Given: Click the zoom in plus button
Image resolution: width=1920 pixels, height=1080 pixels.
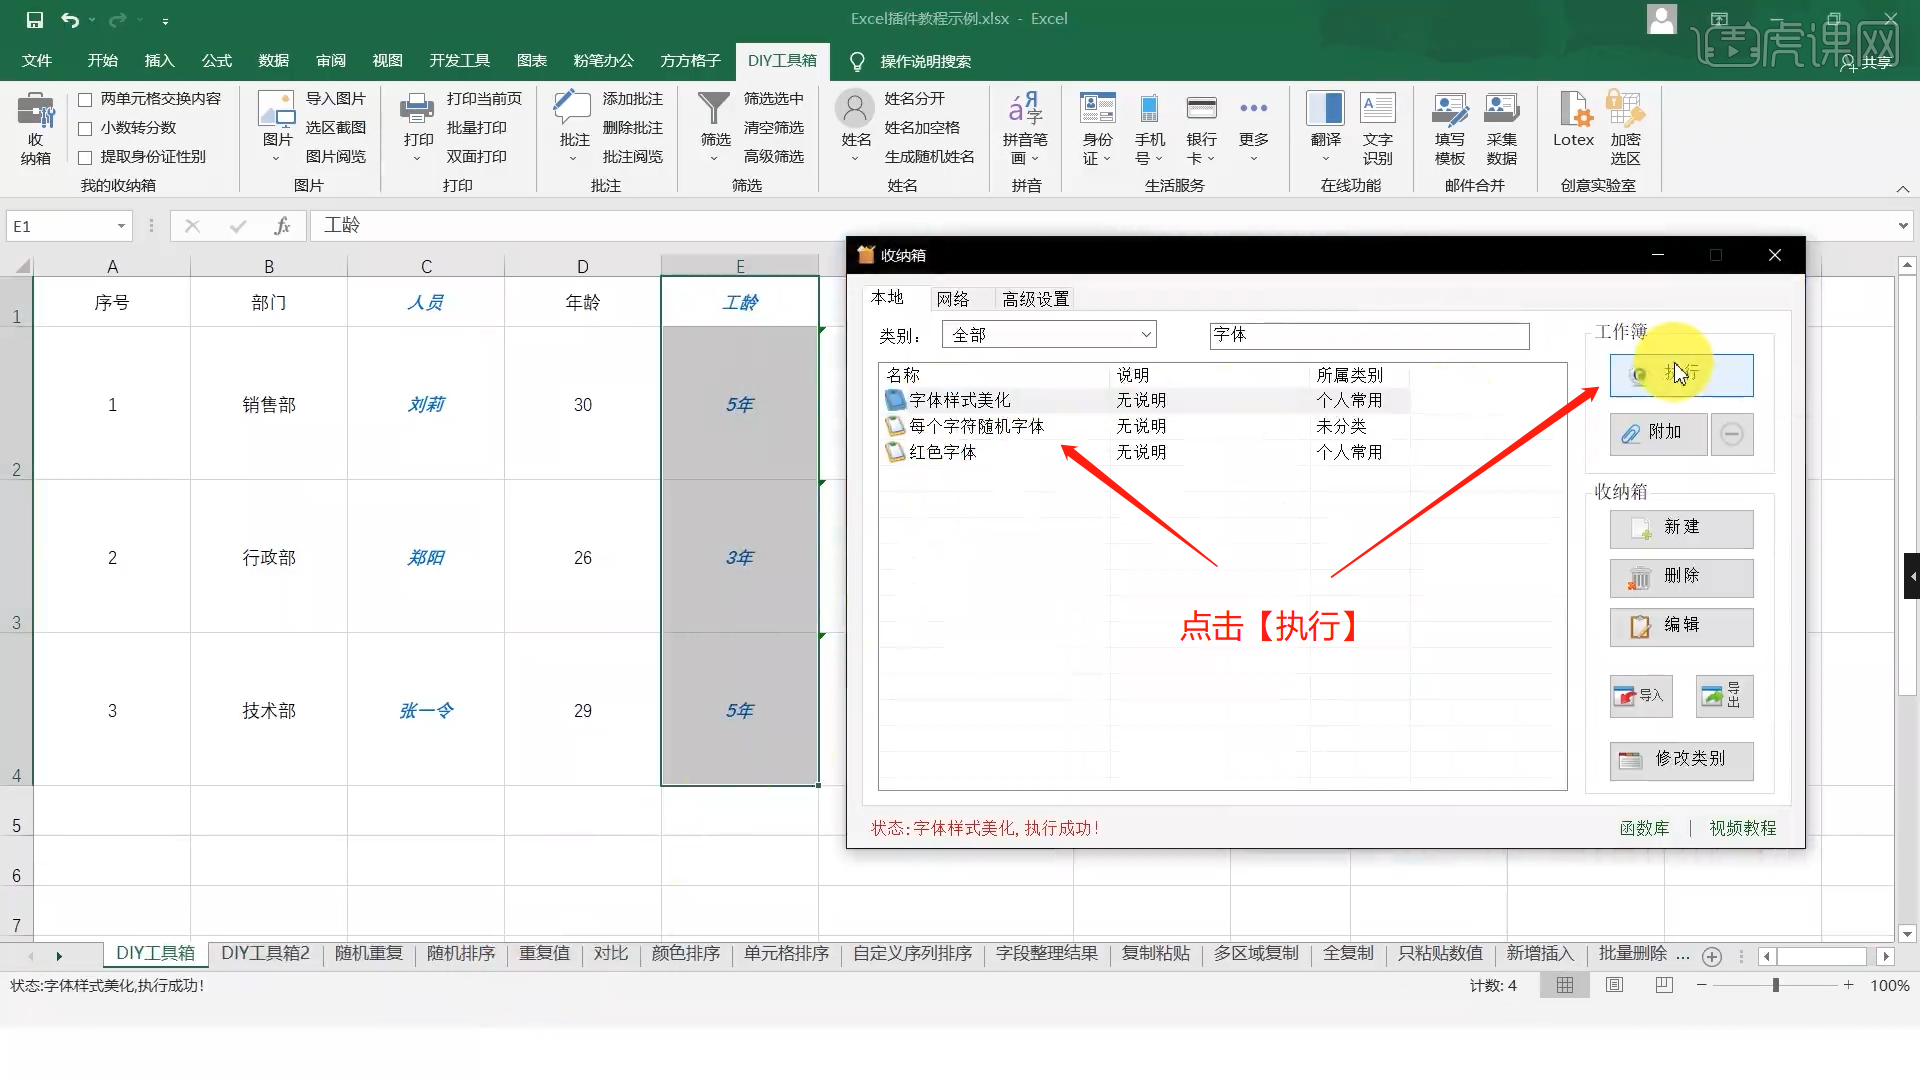Looking at the screenshot, I should coord(1849,985).
